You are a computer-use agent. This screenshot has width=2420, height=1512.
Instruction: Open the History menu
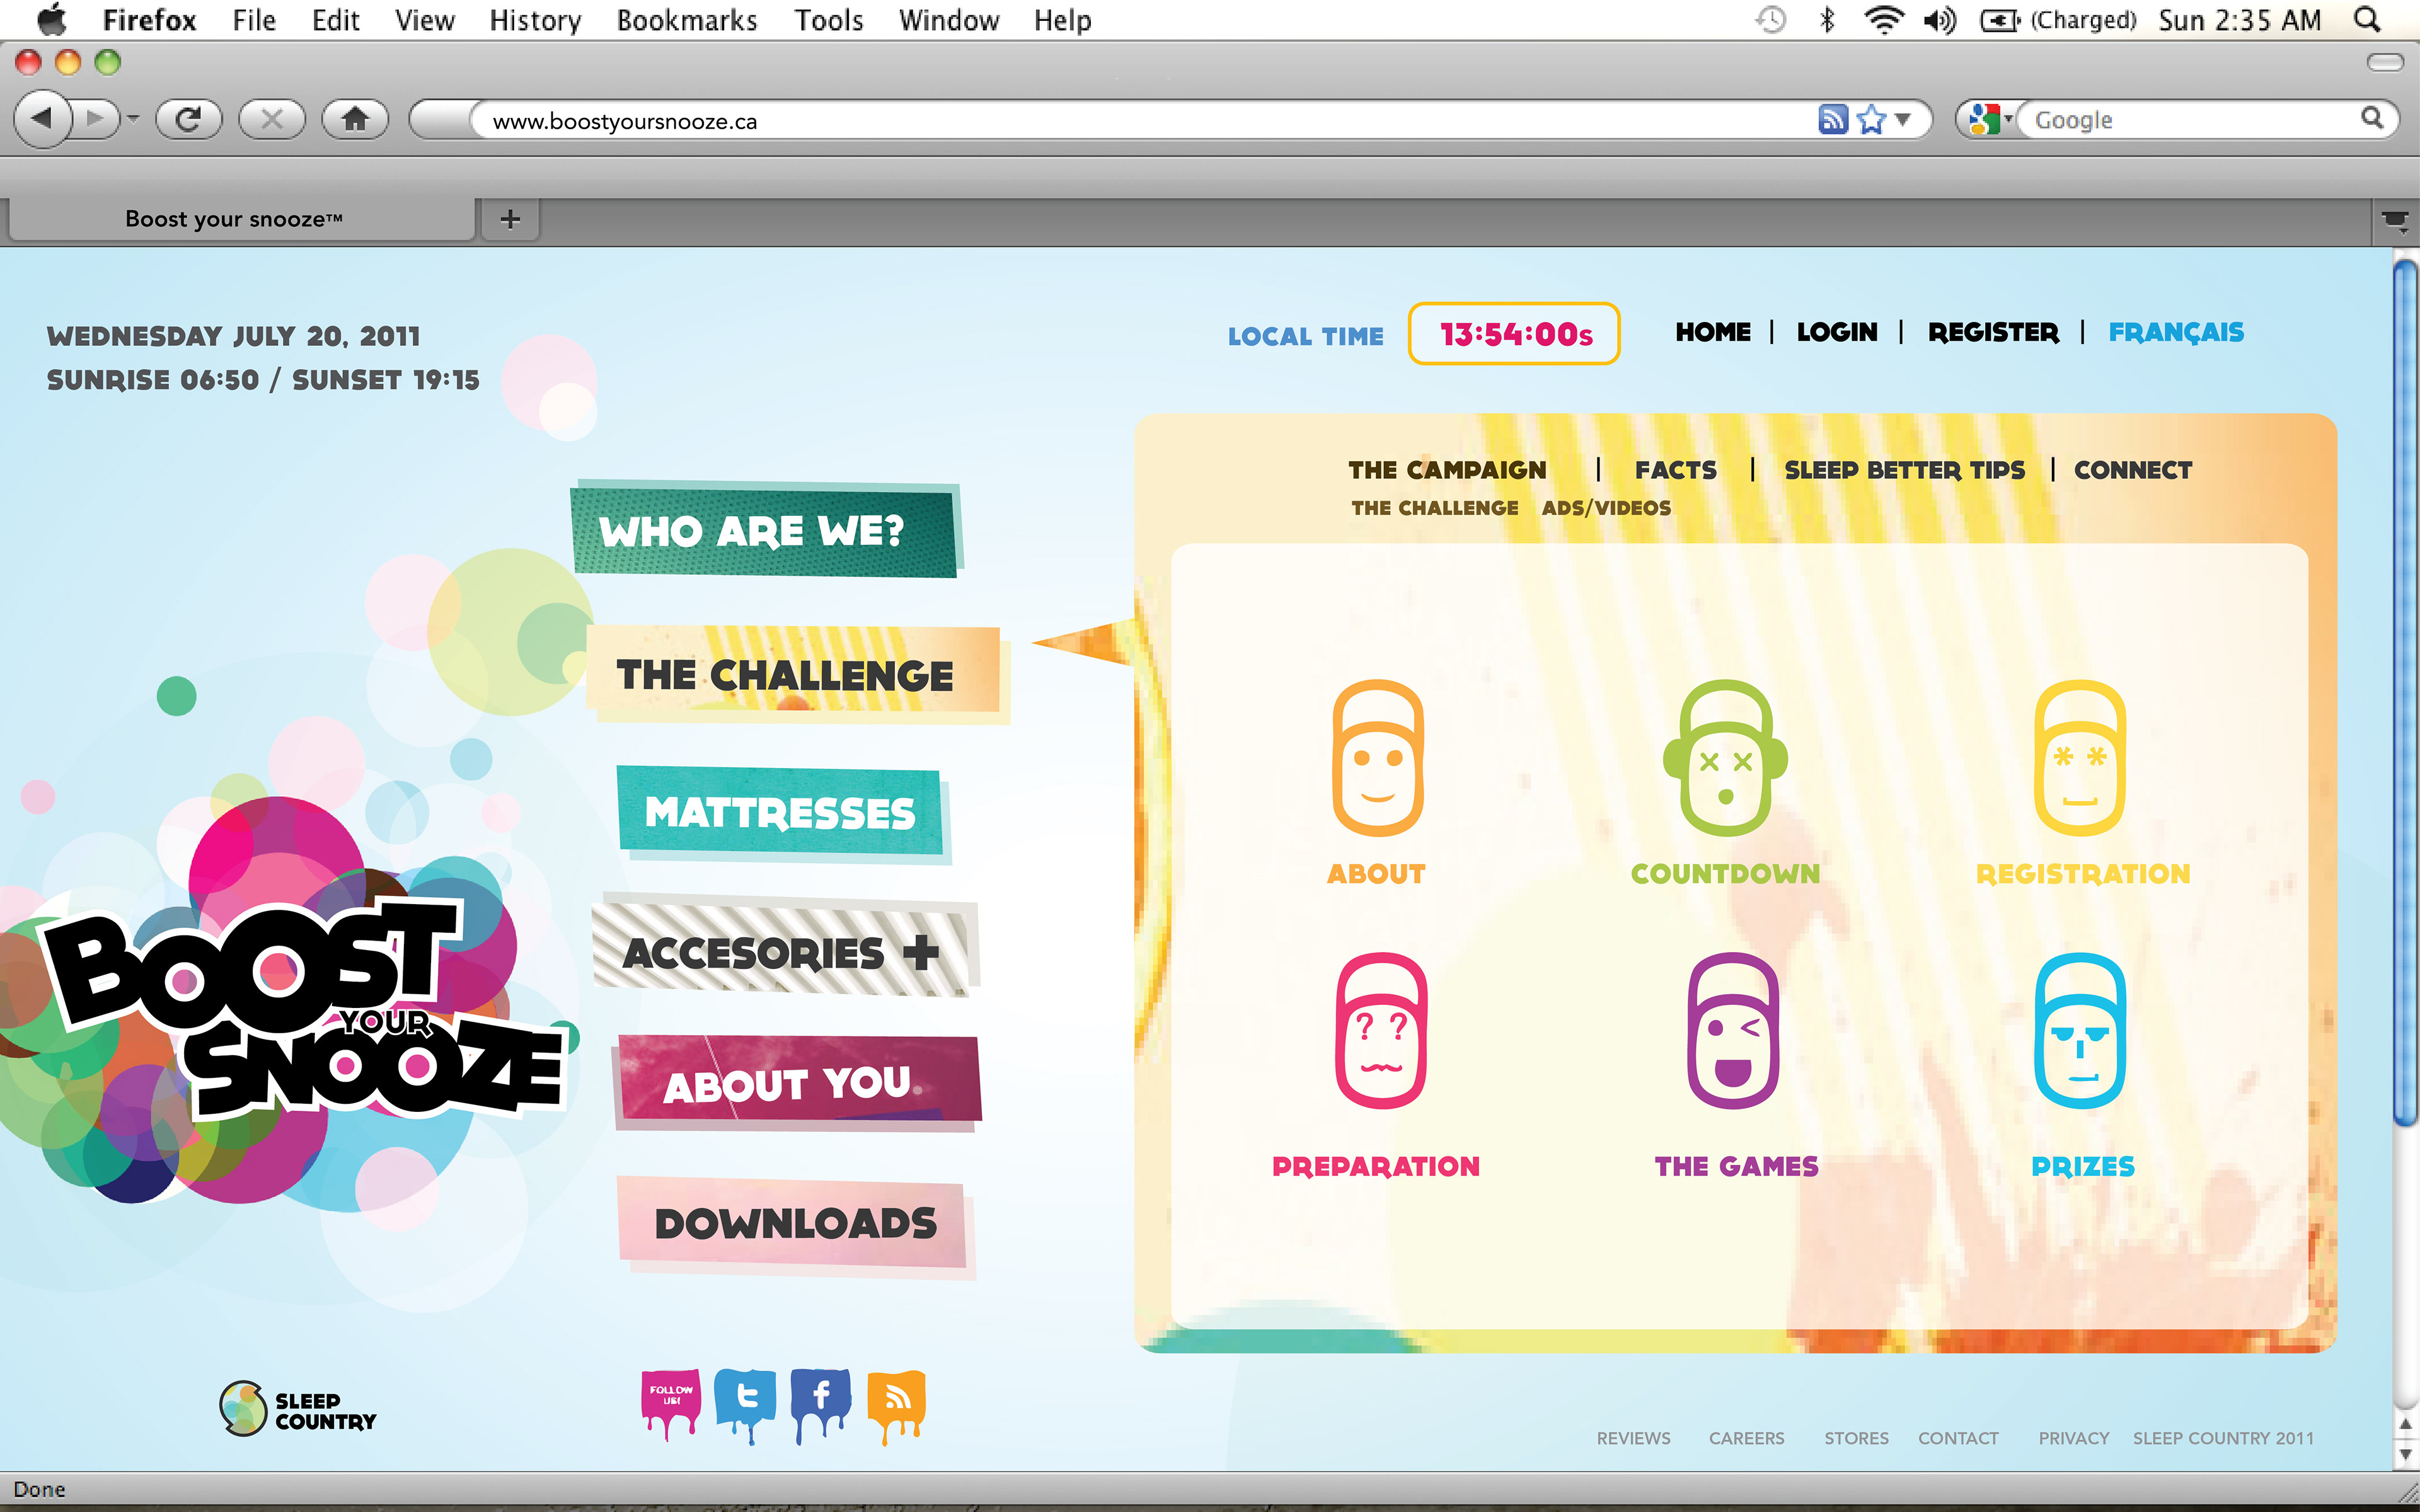(x=535, y=20)
